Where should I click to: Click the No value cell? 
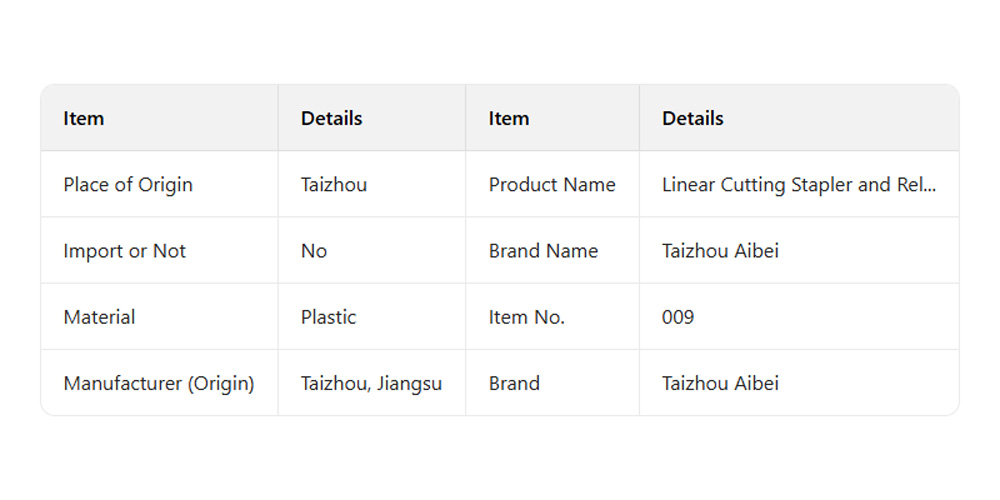point(314,251)
